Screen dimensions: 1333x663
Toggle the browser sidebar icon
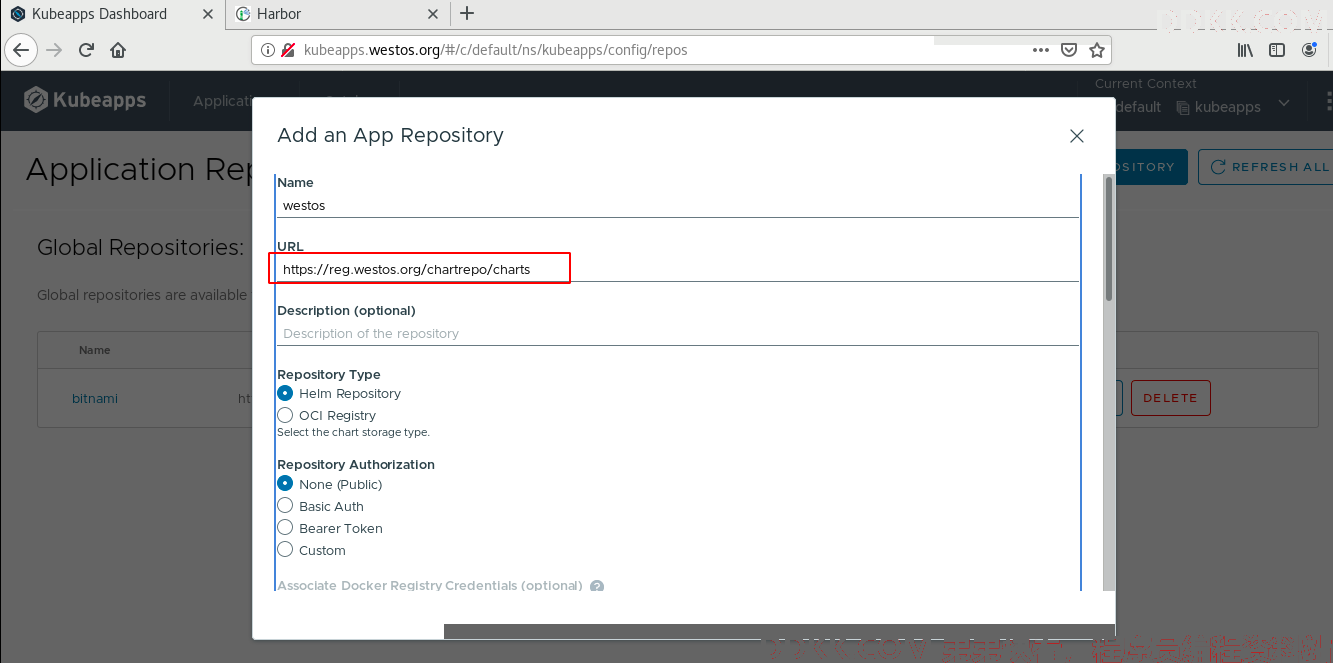[x=1277, y=50]
